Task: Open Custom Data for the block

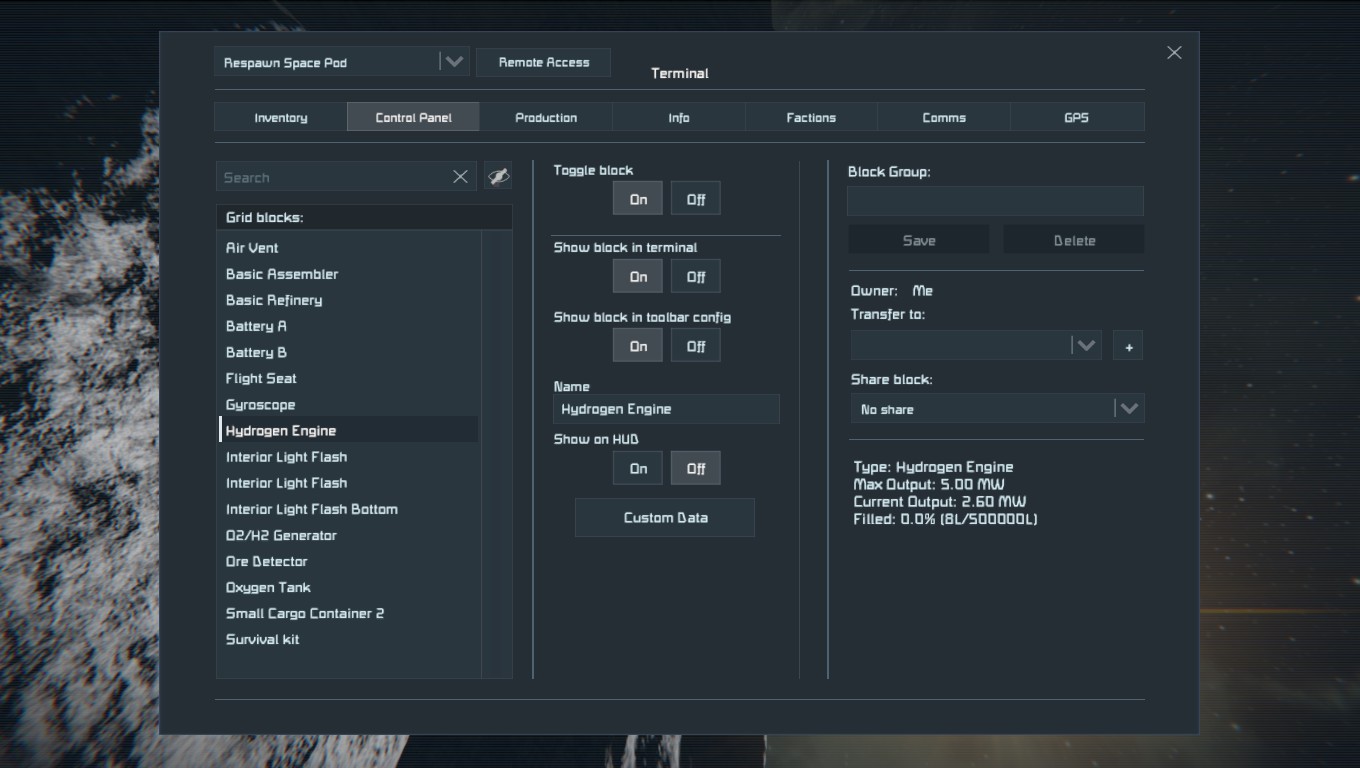Action: coord(665,518)
